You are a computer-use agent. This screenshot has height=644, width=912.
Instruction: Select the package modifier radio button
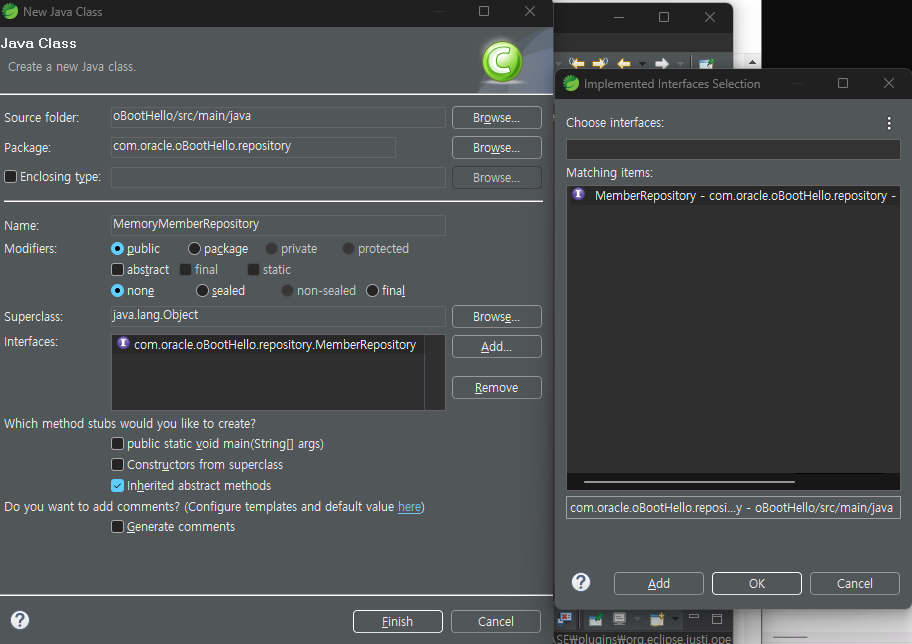[194, 248]
